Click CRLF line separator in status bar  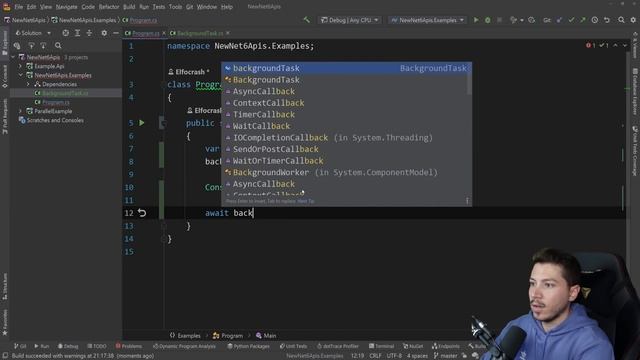[x=375, y=356]
